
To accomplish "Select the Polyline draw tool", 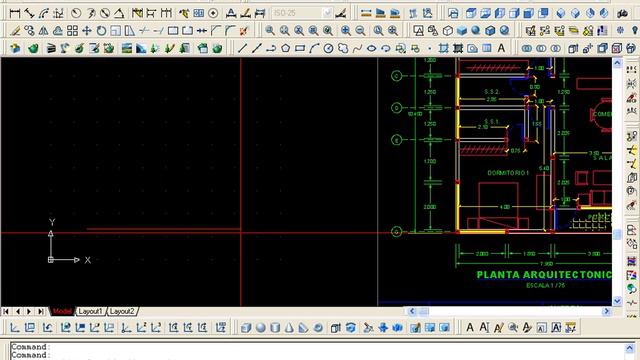I will (x=271, y=49).
